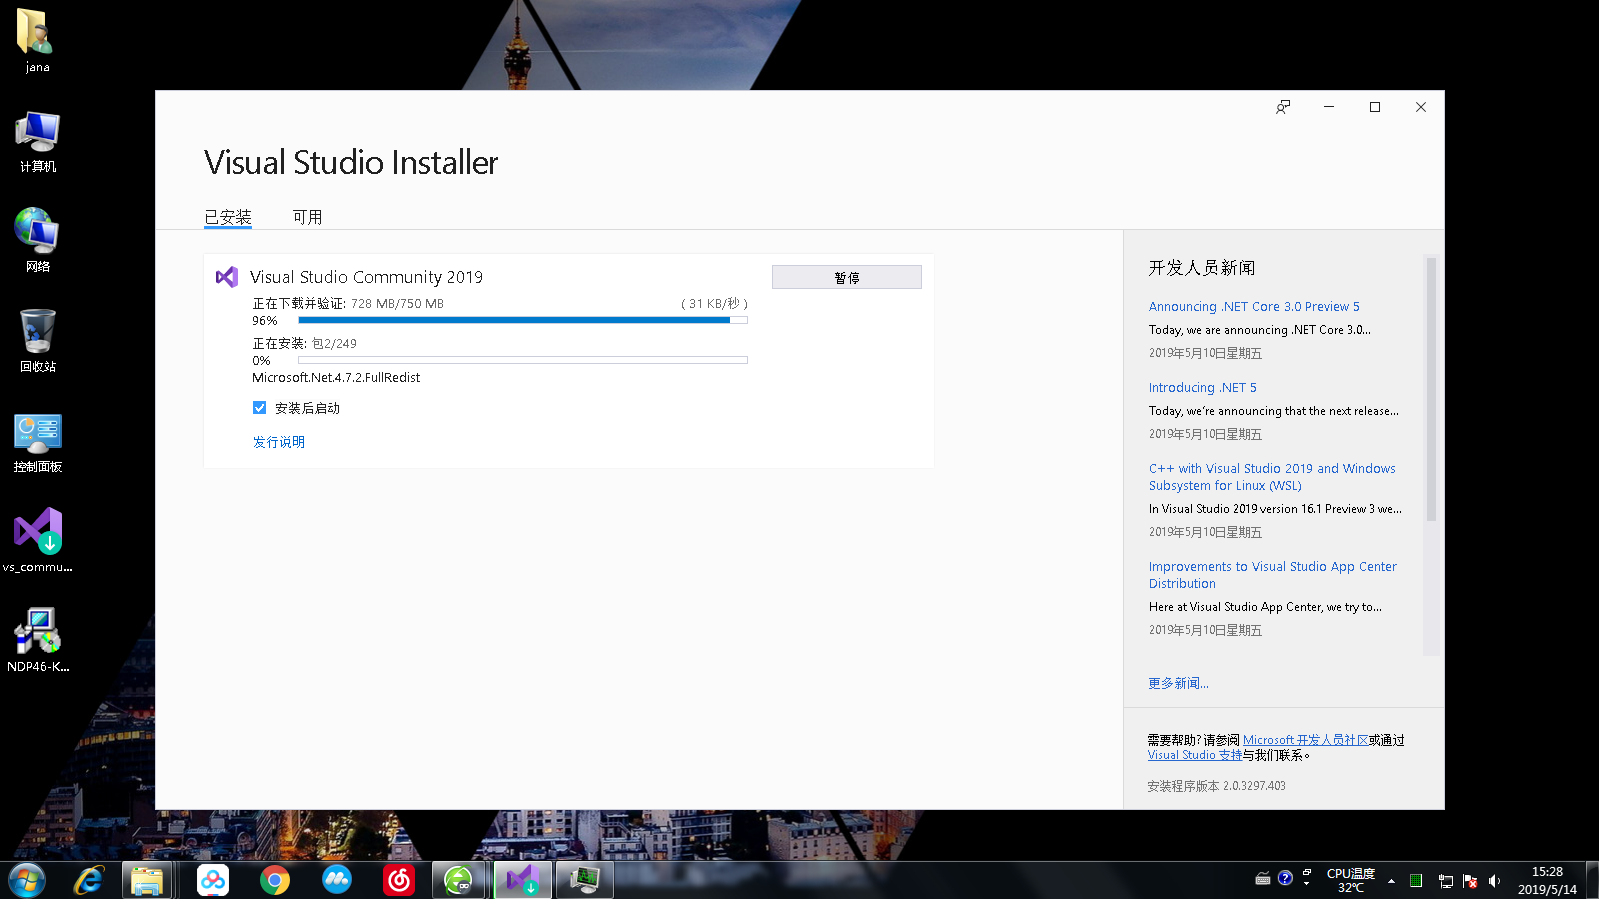The height and width of the screenshot is (899, 1599).
Task: Click the 暂停 pause button
Action: tap(847, 277)
